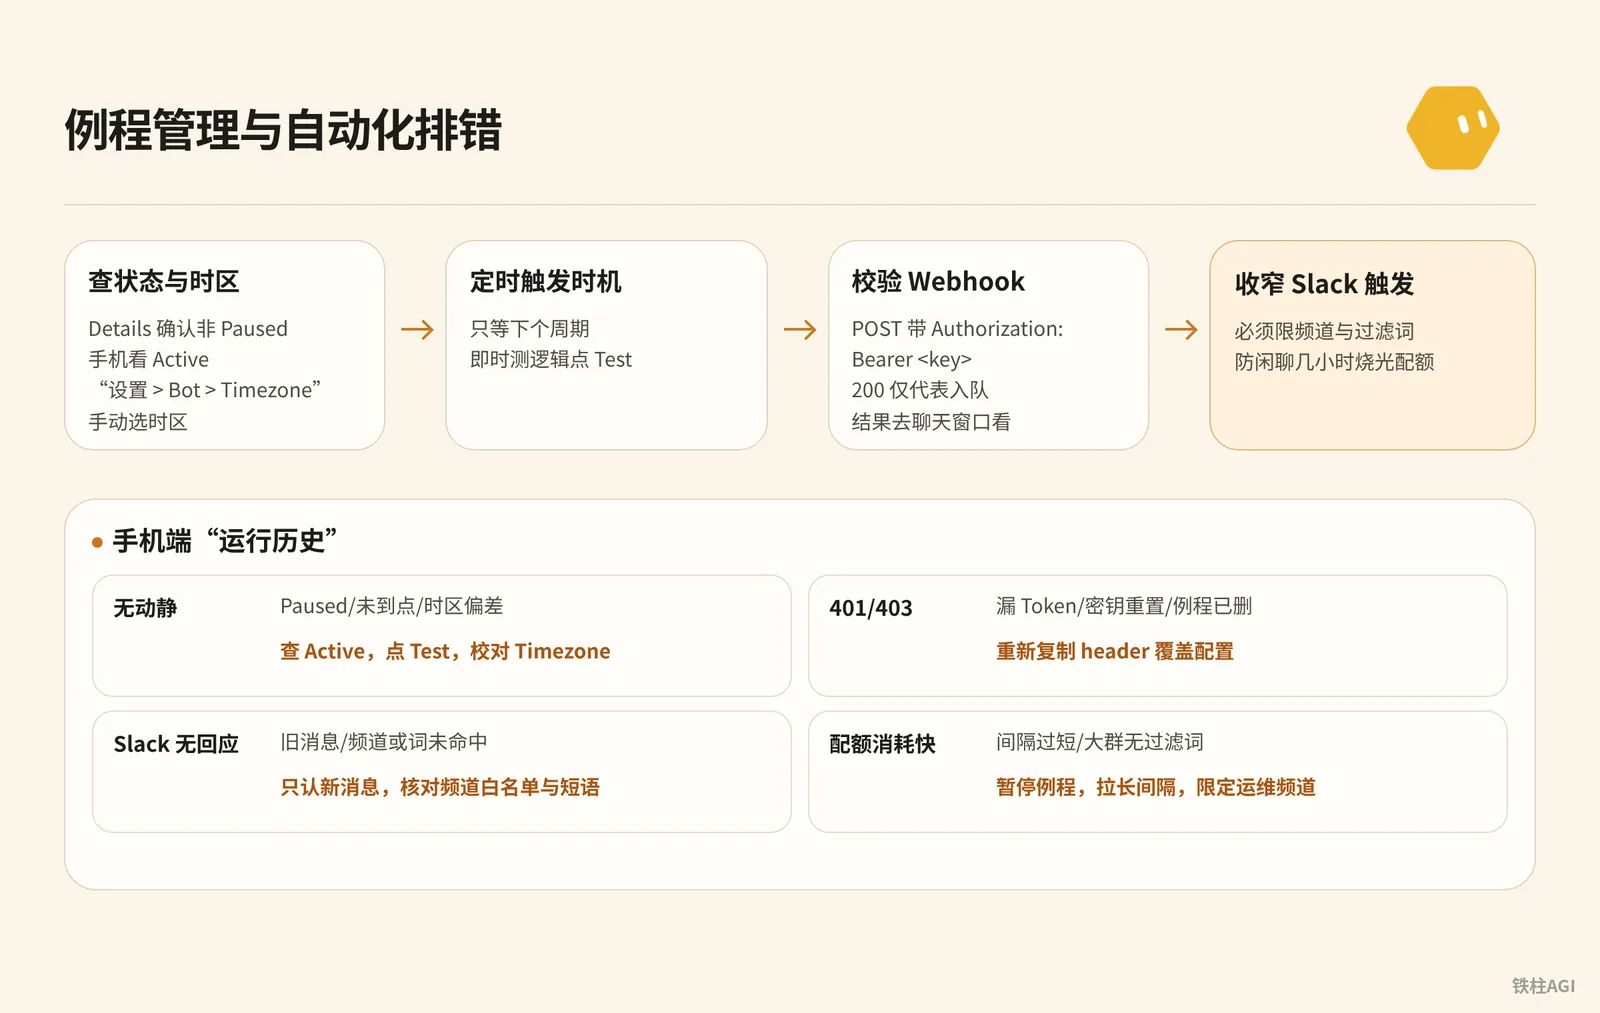Viewport: 1600px width, 1013px height.
Task: Click the text 结果去聊天窗口看
Action: (x=931, y=422)
